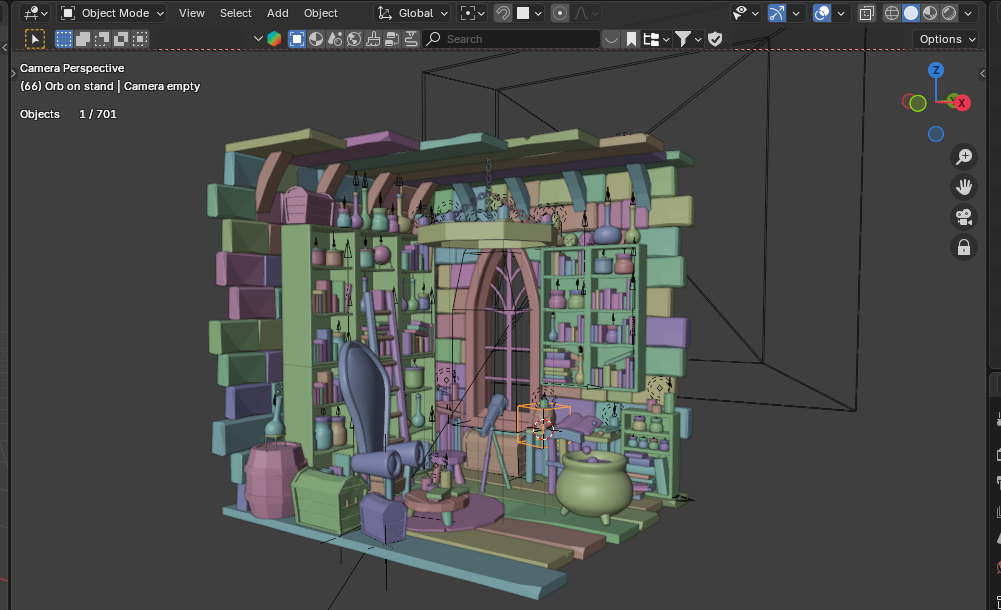Select the tweak cursor tool icon
The height and width of the screenshot is (610, 1001).
click(x=35, y=39)
